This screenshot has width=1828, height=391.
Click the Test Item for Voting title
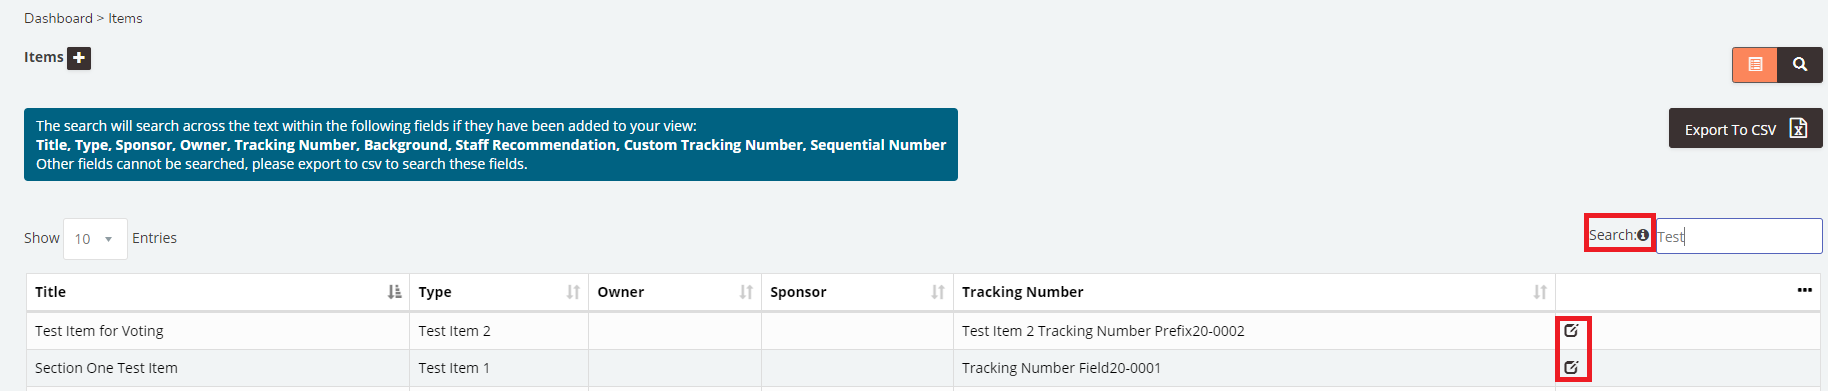pos(99,331)
